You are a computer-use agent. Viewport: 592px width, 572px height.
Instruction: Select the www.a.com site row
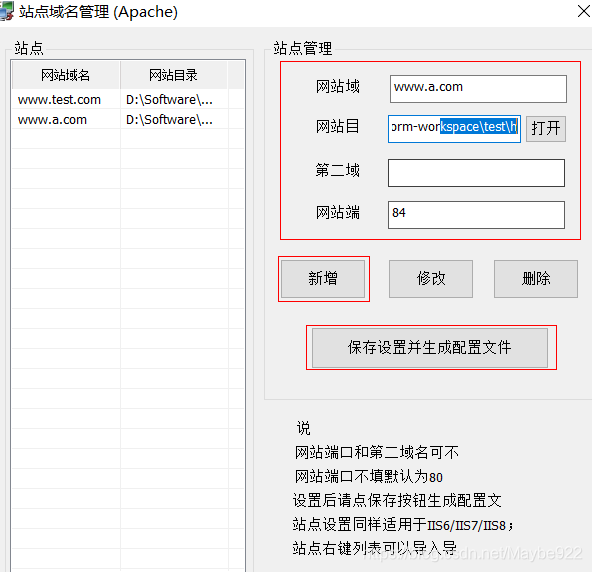[128, 120]
